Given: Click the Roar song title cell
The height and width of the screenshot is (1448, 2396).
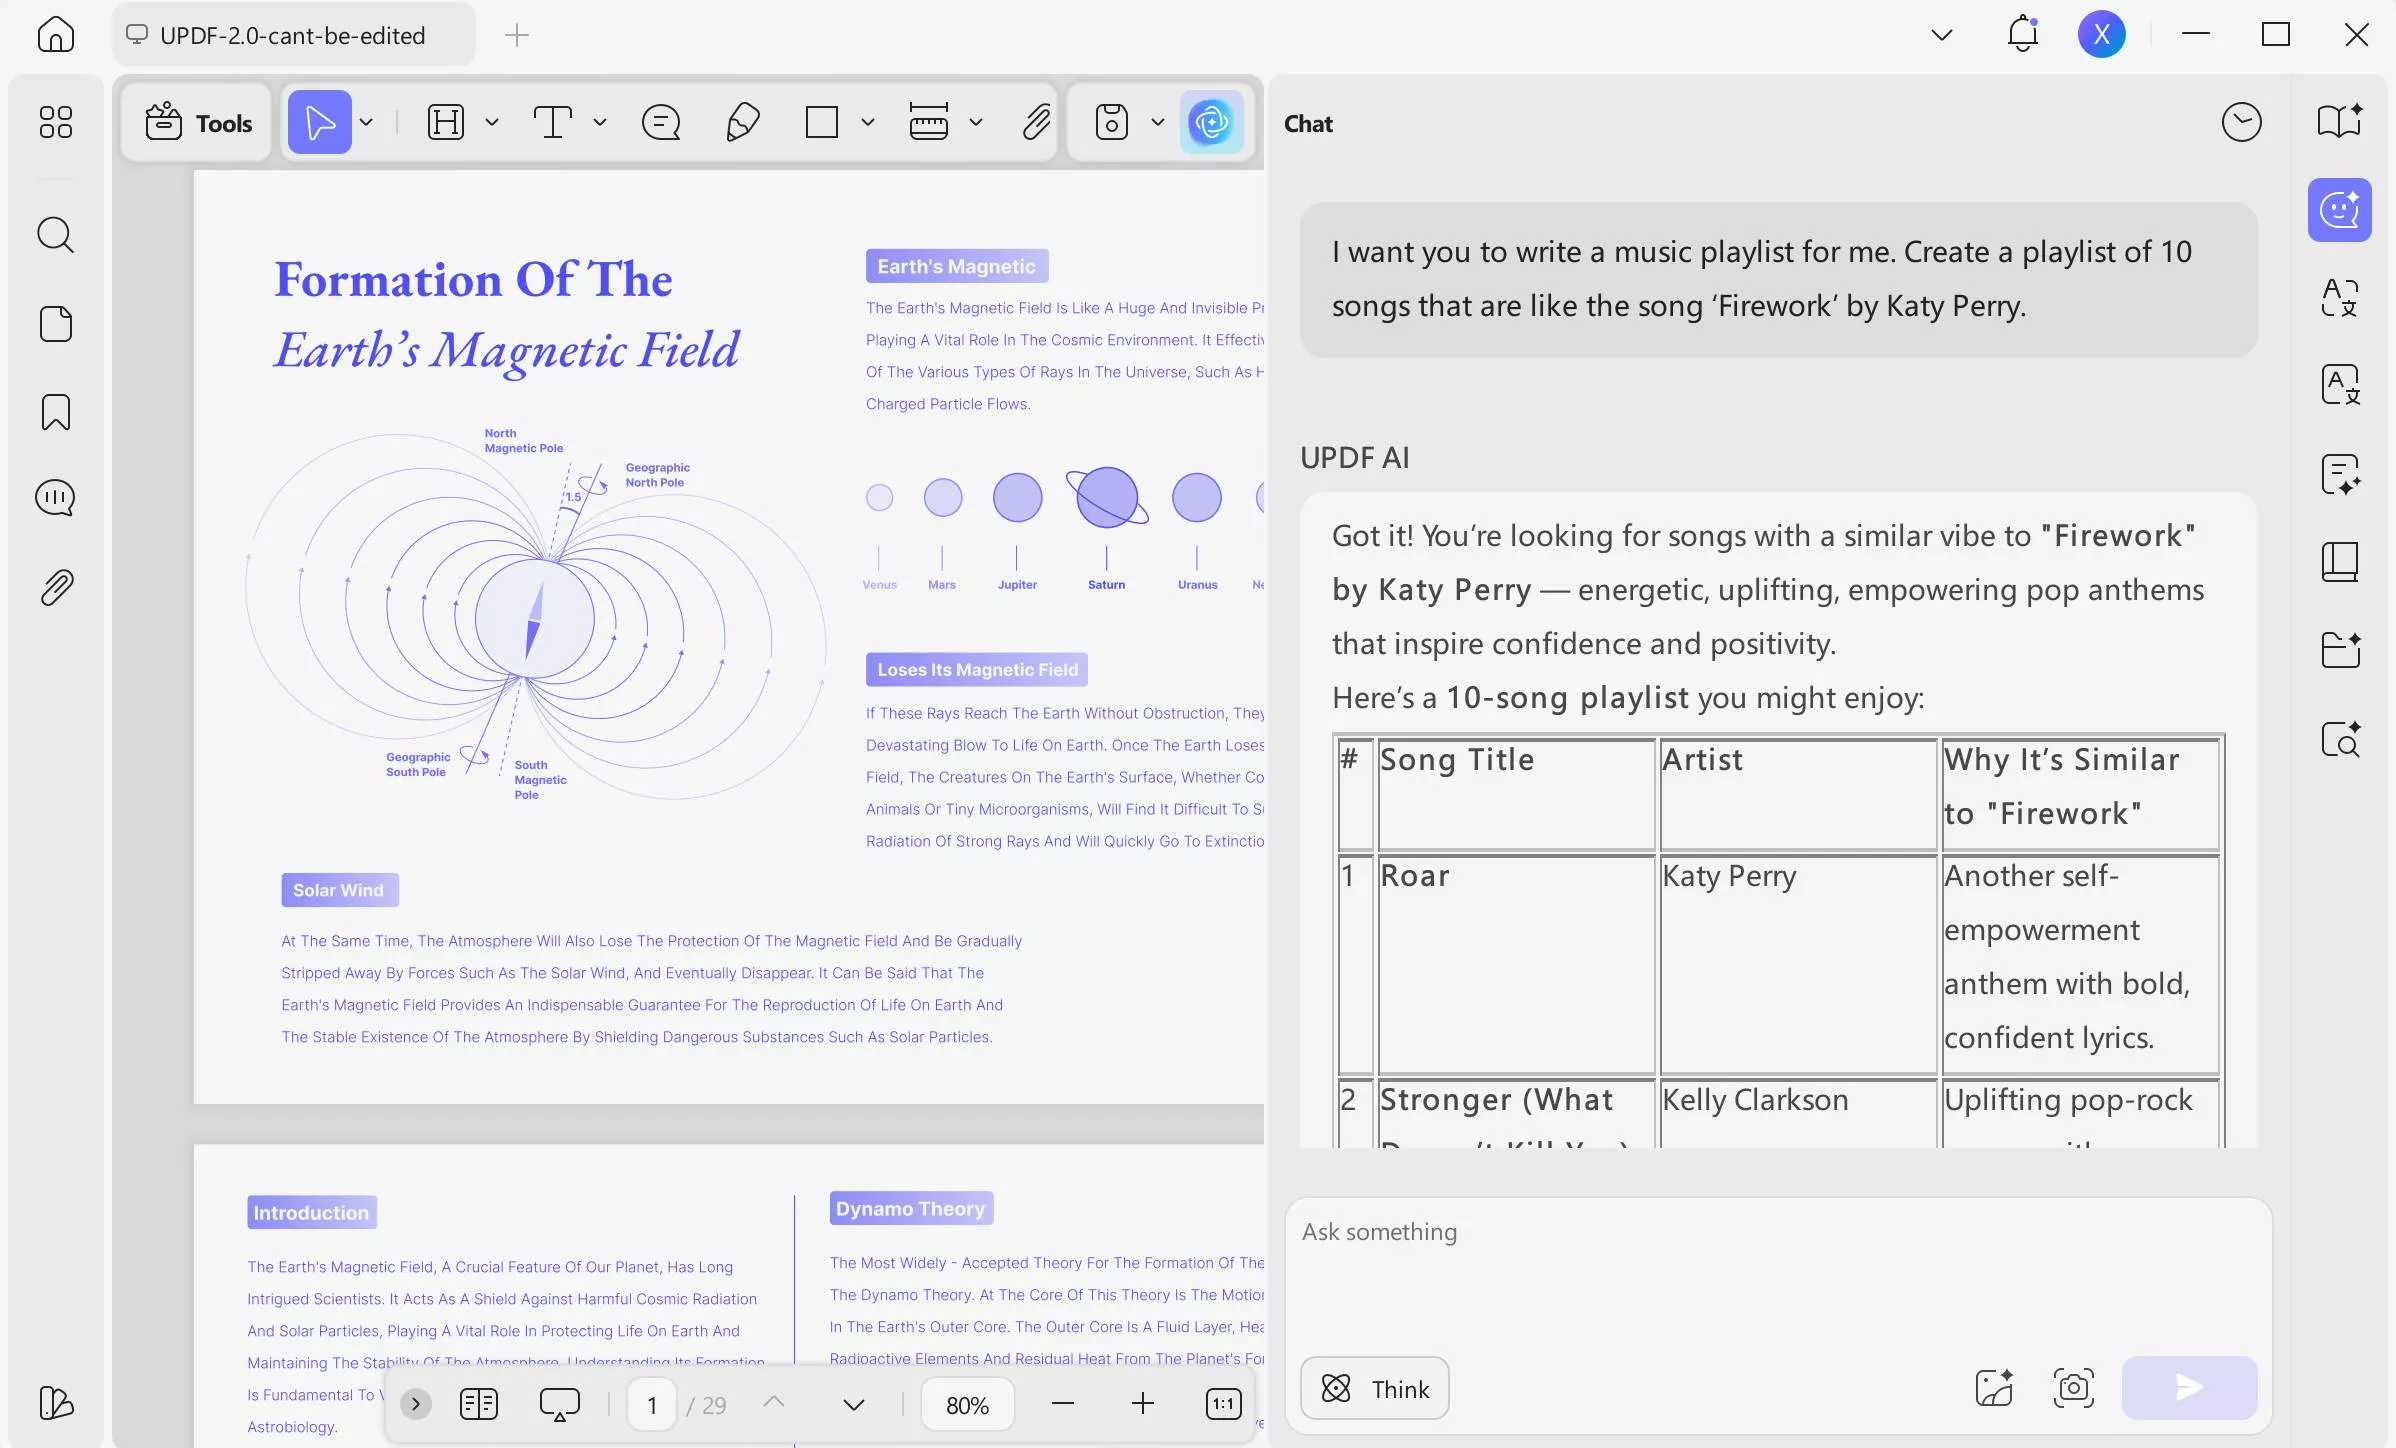Looking at the screenshot, I should (1516, 964).
